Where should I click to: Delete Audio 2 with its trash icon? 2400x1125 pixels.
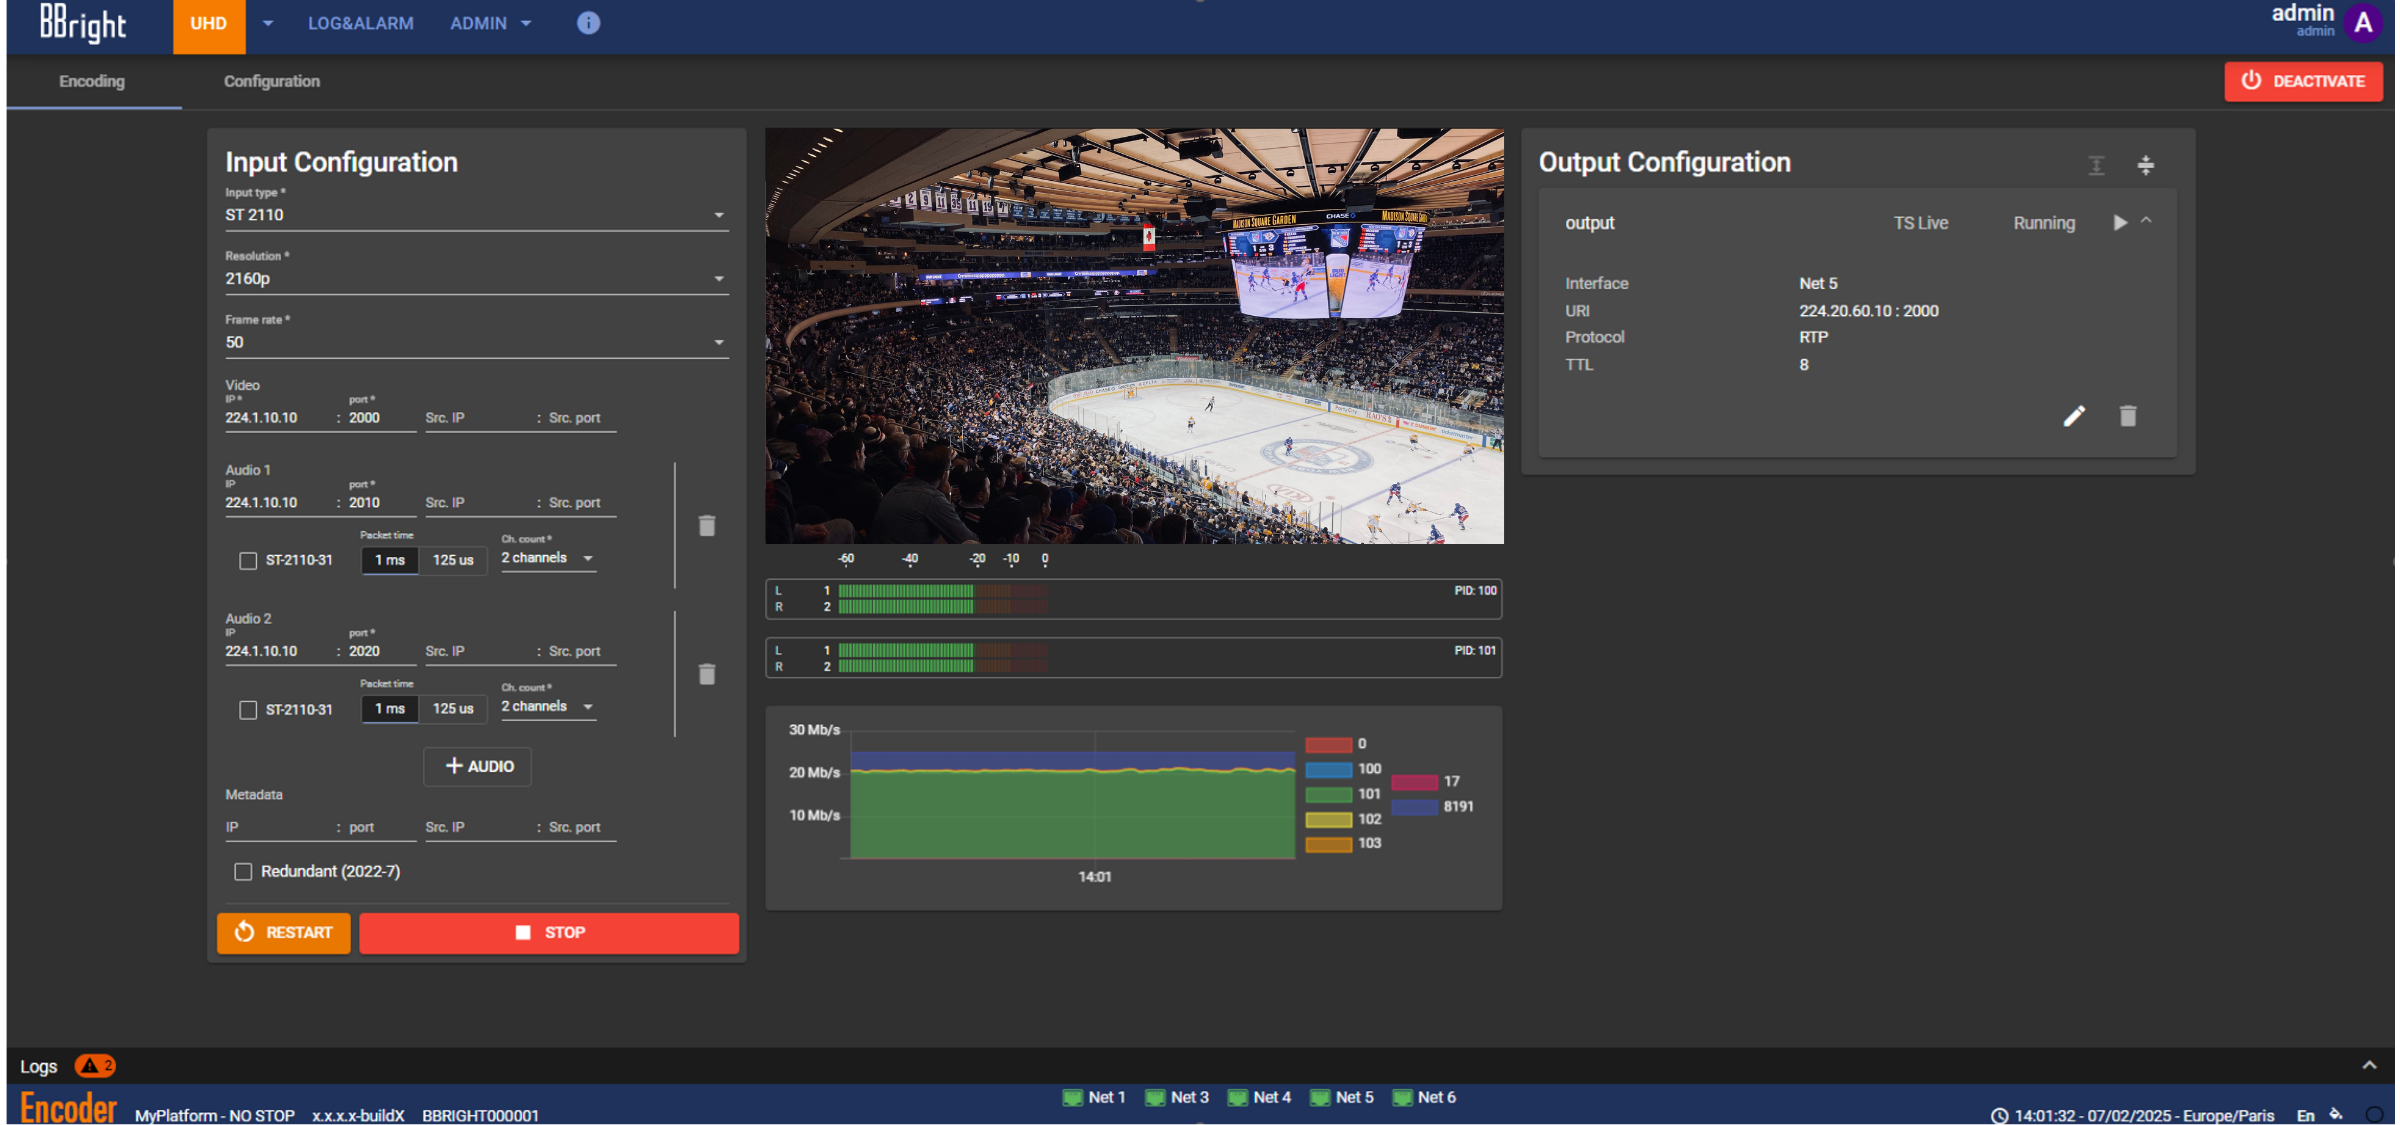pyautogui.click(x=707, y=674)
